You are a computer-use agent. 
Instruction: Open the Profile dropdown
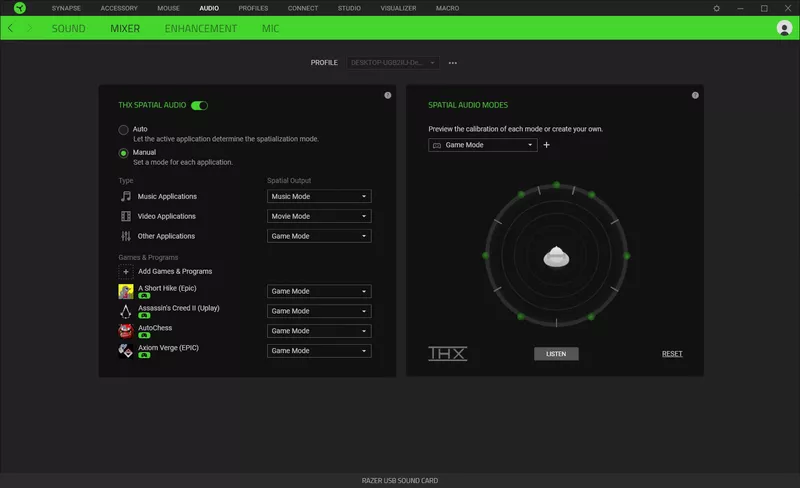tap(393, 63)
